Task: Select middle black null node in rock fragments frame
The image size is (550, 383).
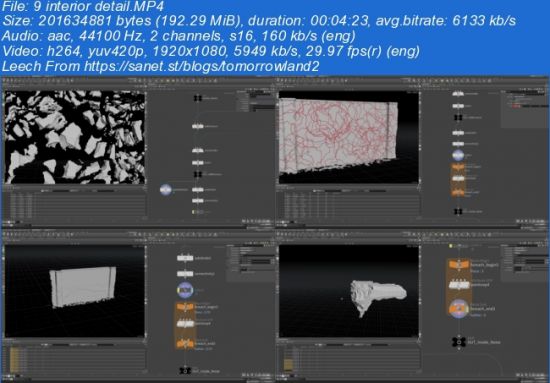Action: (198, 174)
